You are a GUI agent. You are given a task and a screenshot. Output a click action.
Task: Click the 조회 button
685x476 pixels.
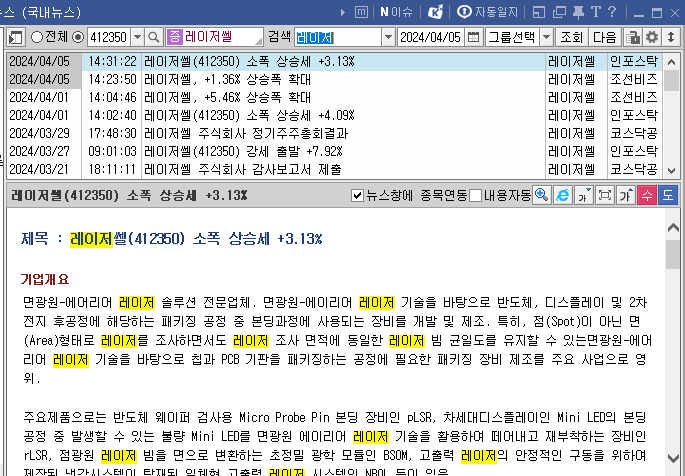[571, 38]
